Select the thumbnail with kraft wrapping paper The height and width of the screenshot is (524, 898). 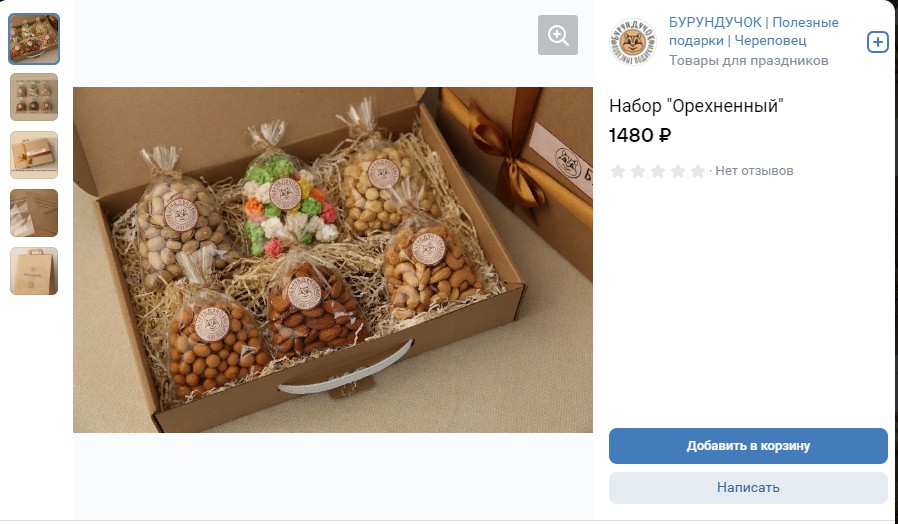click(34, 212)
